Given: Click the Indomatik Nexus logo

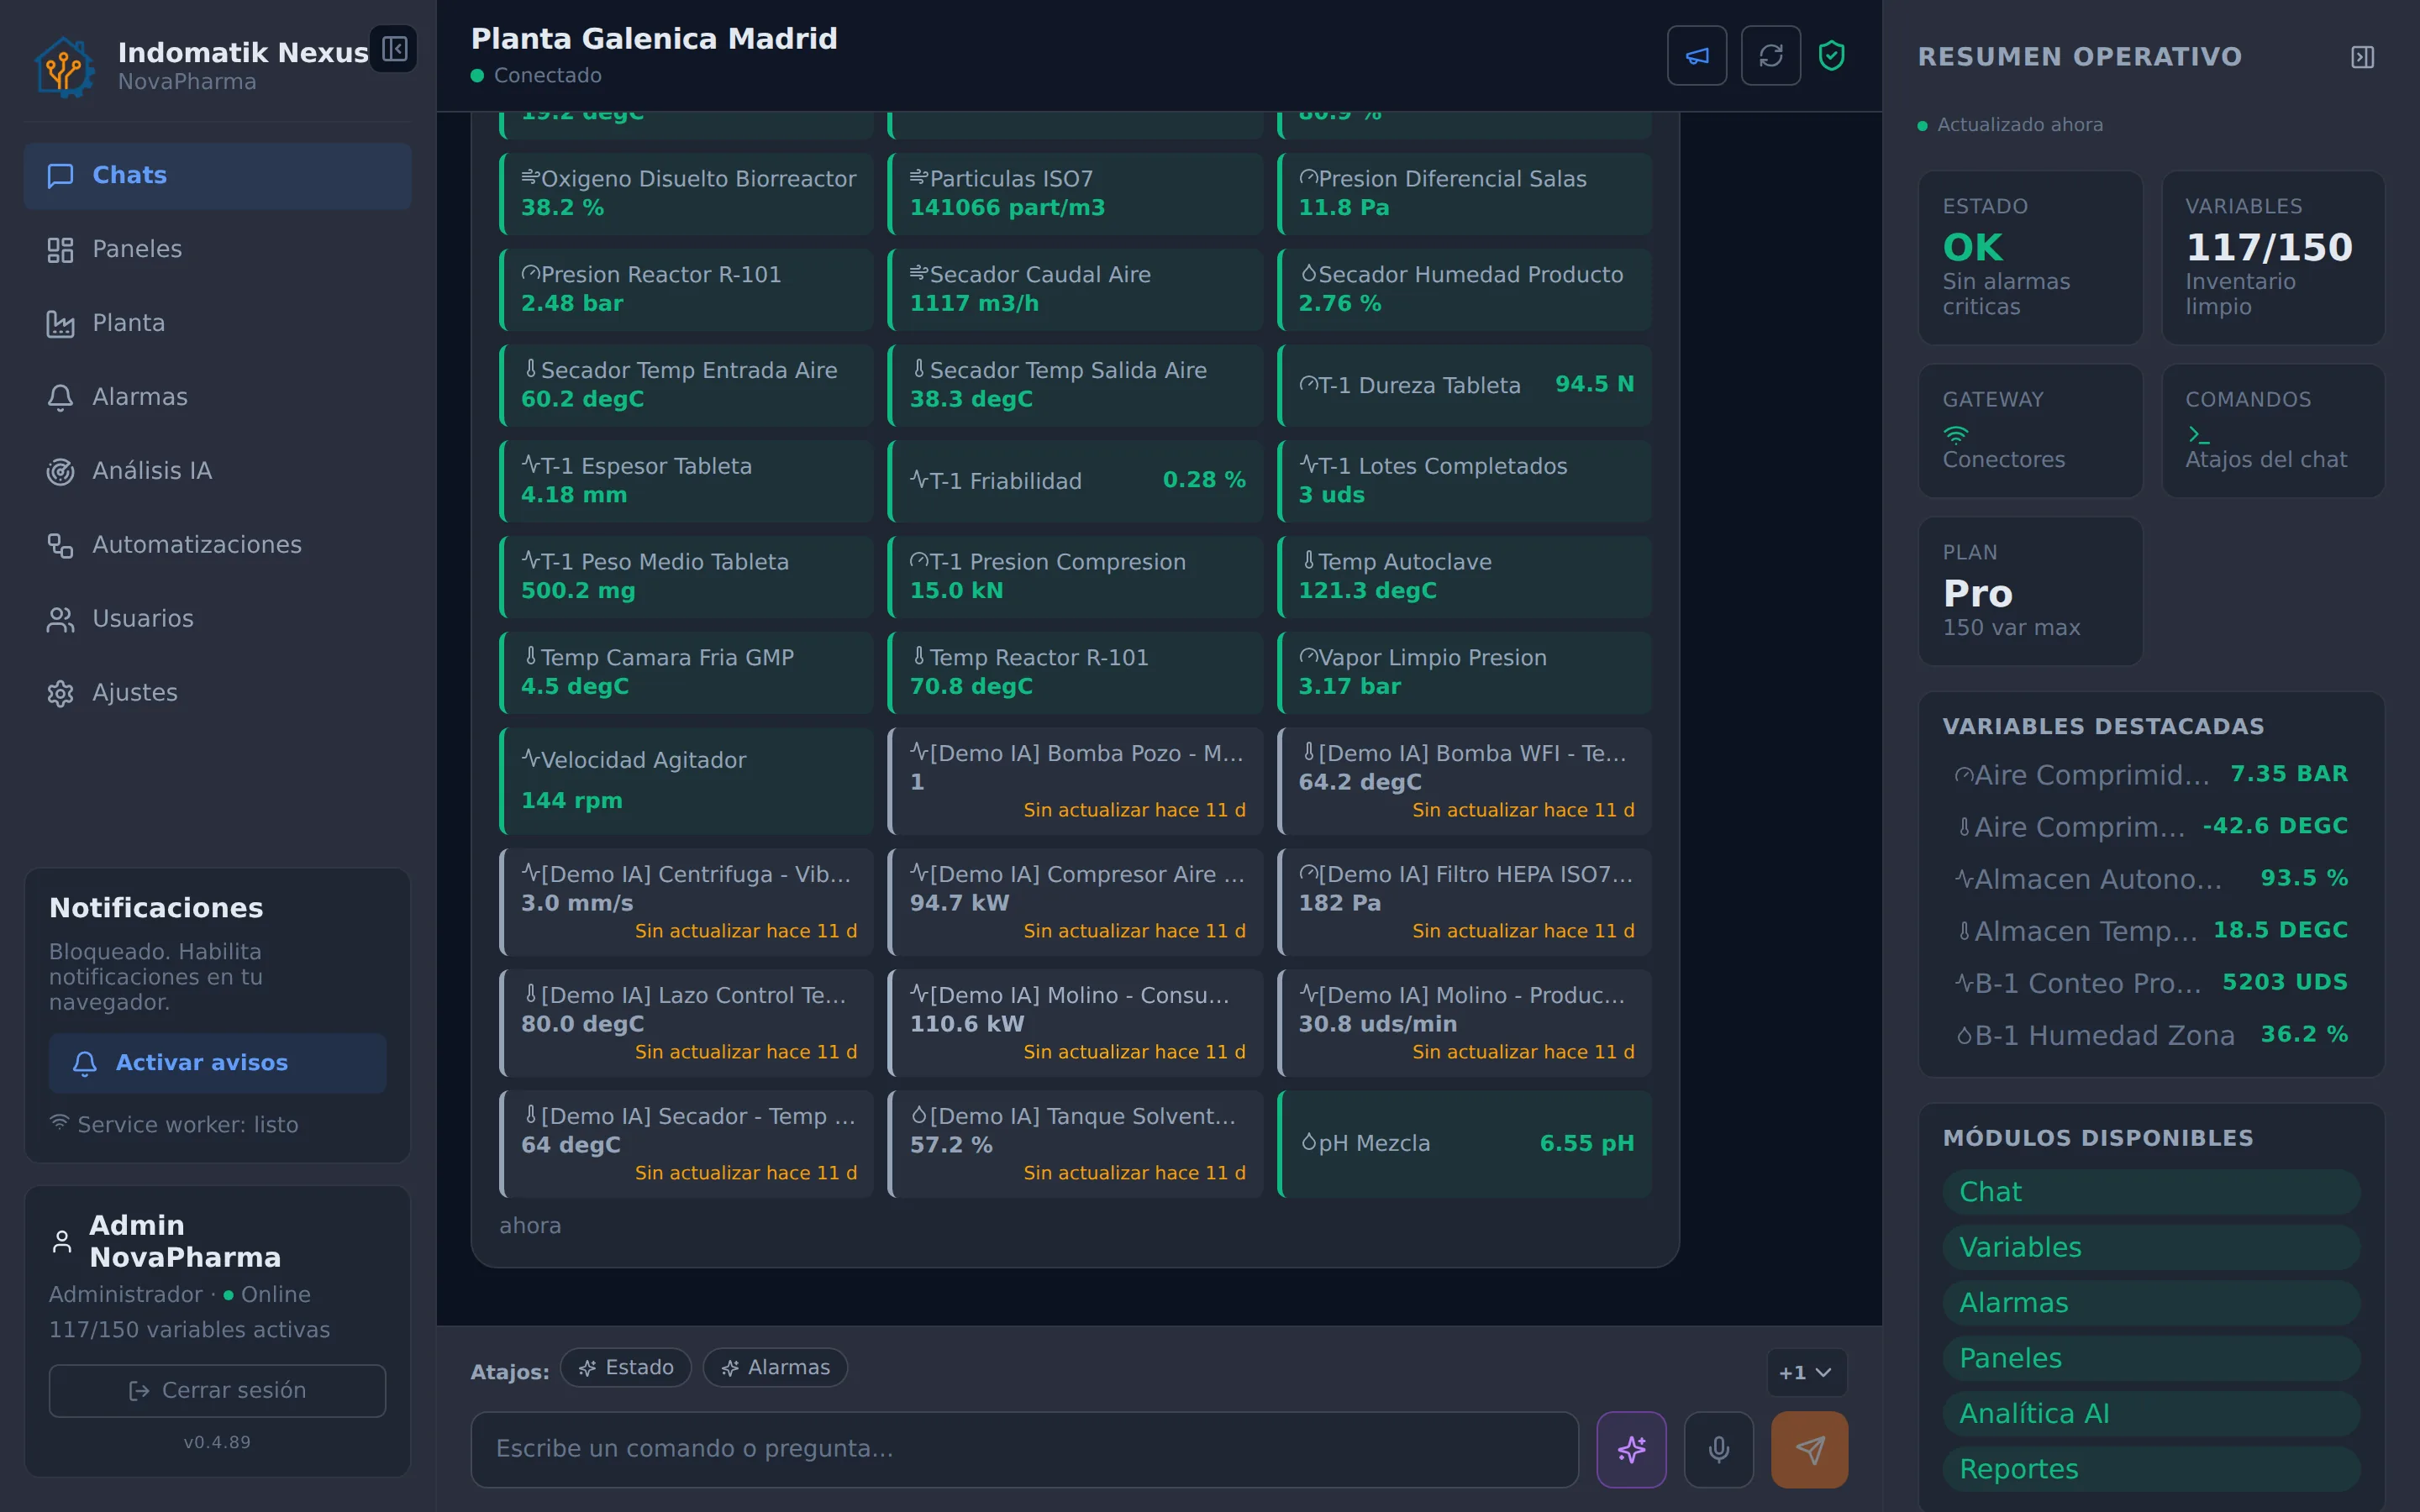Looking at the screenshot, I should click(x=65, y=66).
